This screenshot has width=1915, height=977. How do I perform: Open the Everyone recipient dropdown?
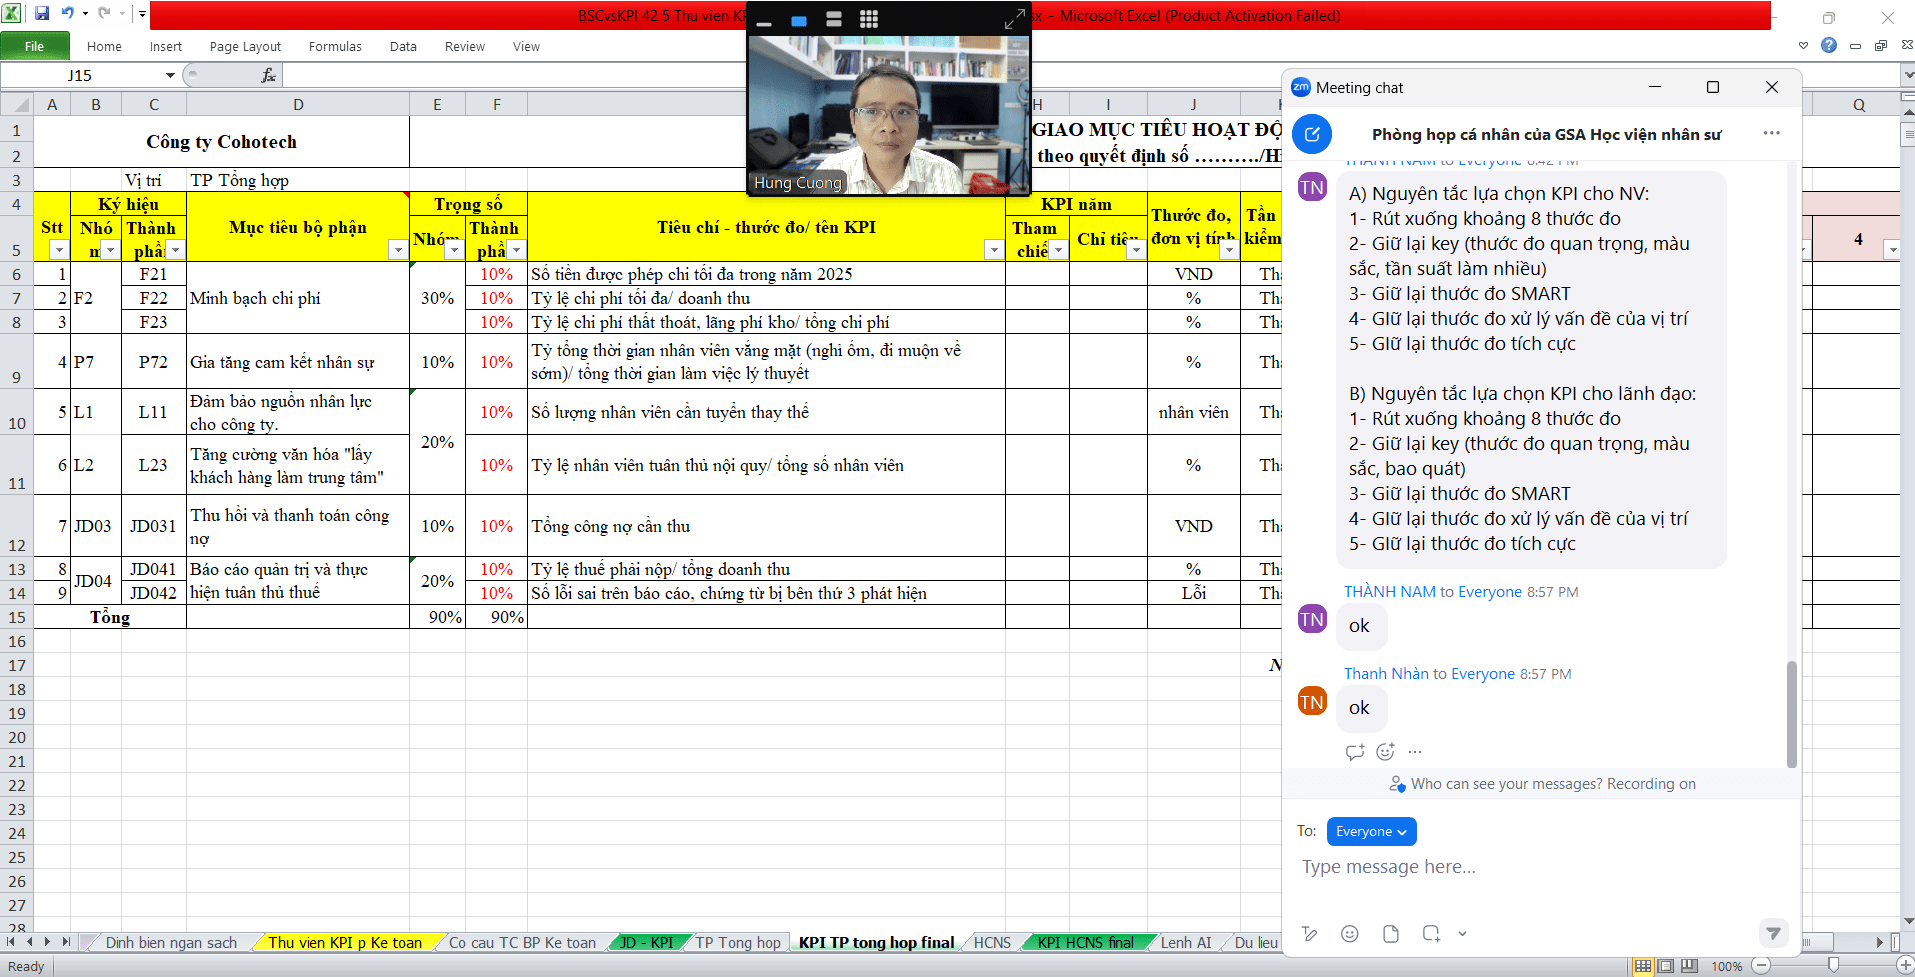[x=1371, y=831]
